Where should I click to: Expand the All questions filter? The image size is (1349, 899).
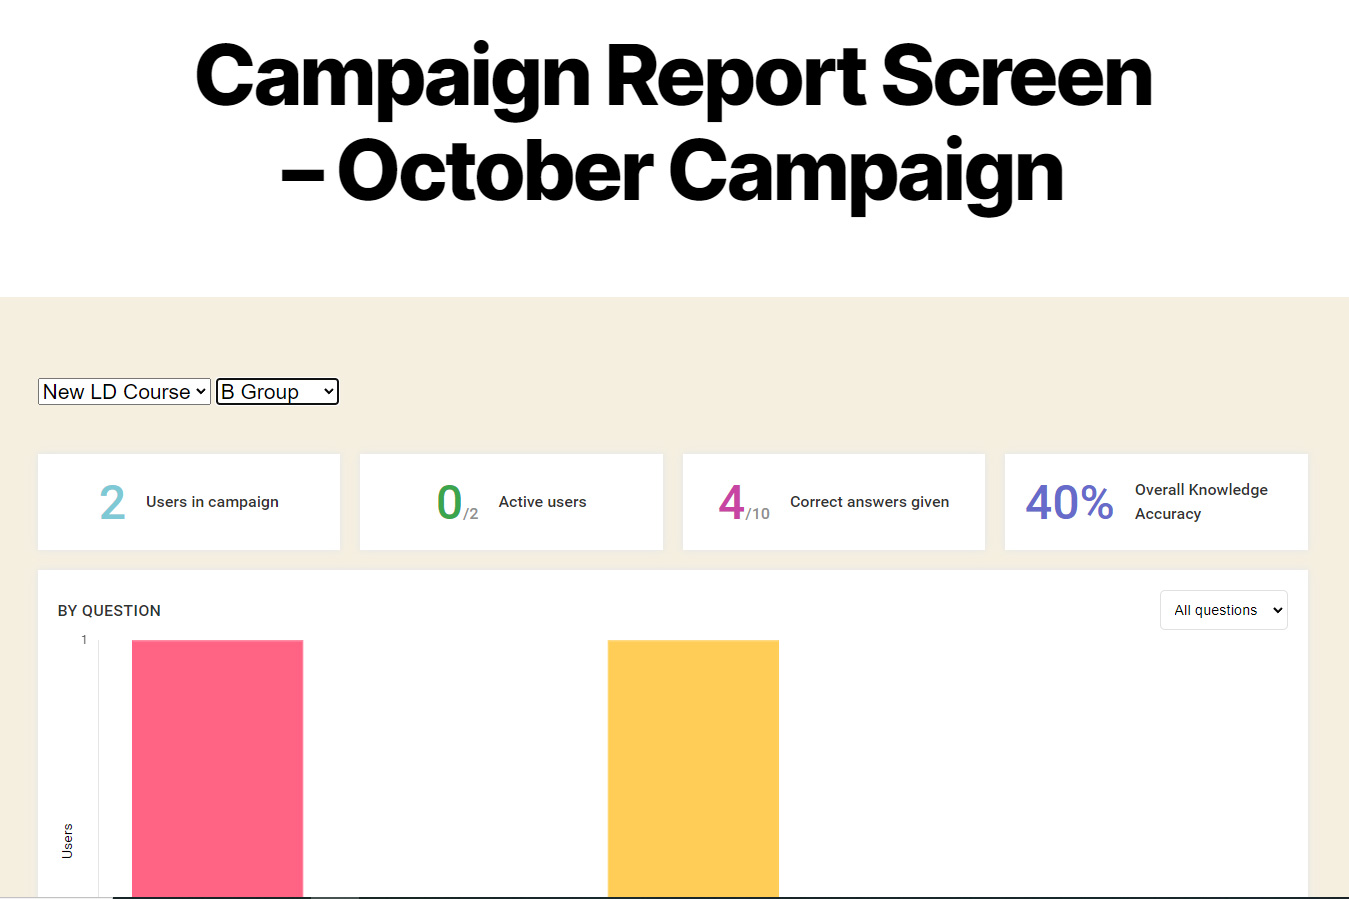coord(1223,610)
